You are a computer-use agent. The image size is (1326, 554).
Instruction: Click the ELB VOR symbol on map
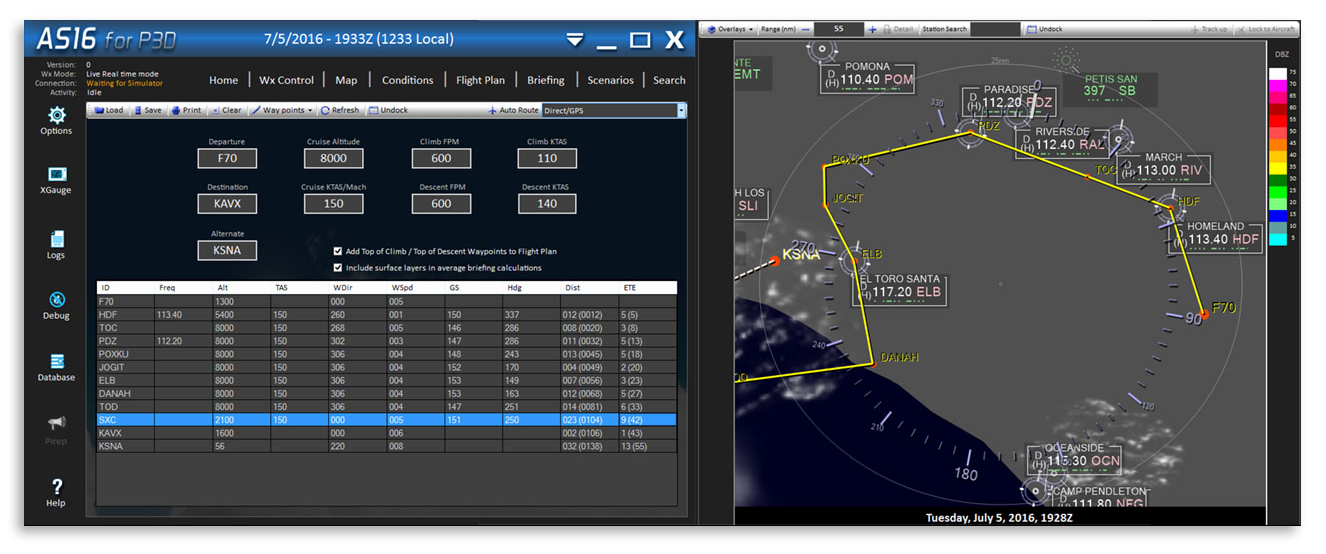point(852,261)
